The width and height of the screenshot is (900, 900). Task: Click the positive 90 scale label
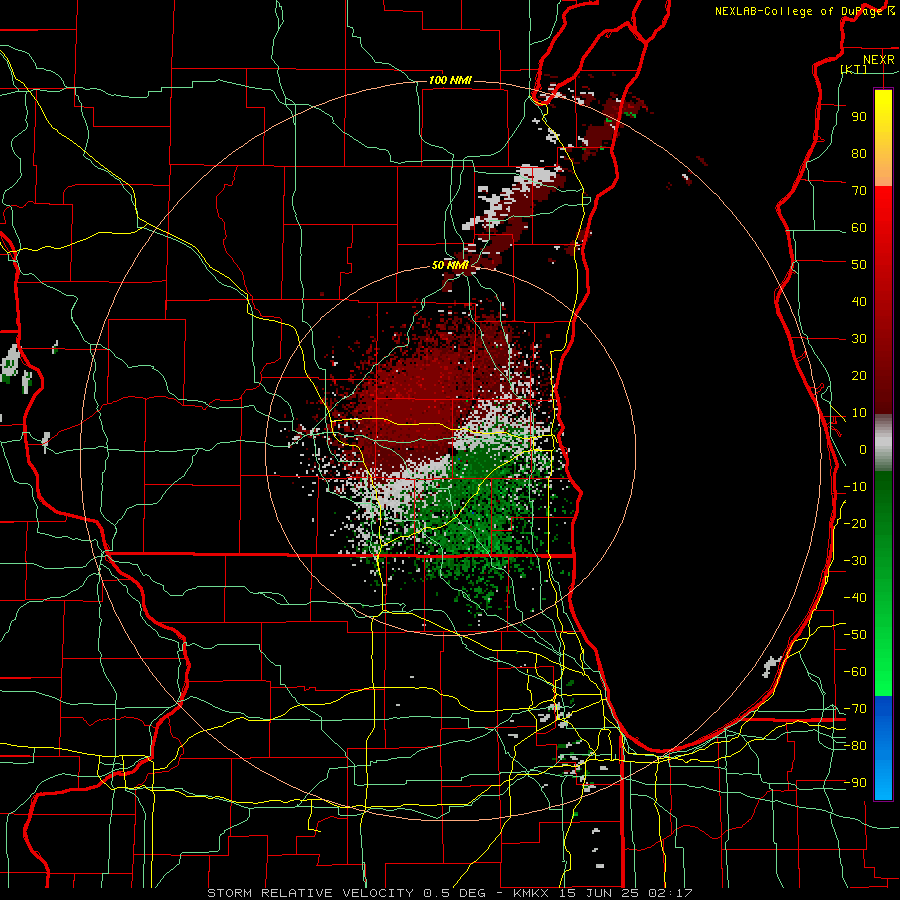pyautogui.click(x=859, y=117)
